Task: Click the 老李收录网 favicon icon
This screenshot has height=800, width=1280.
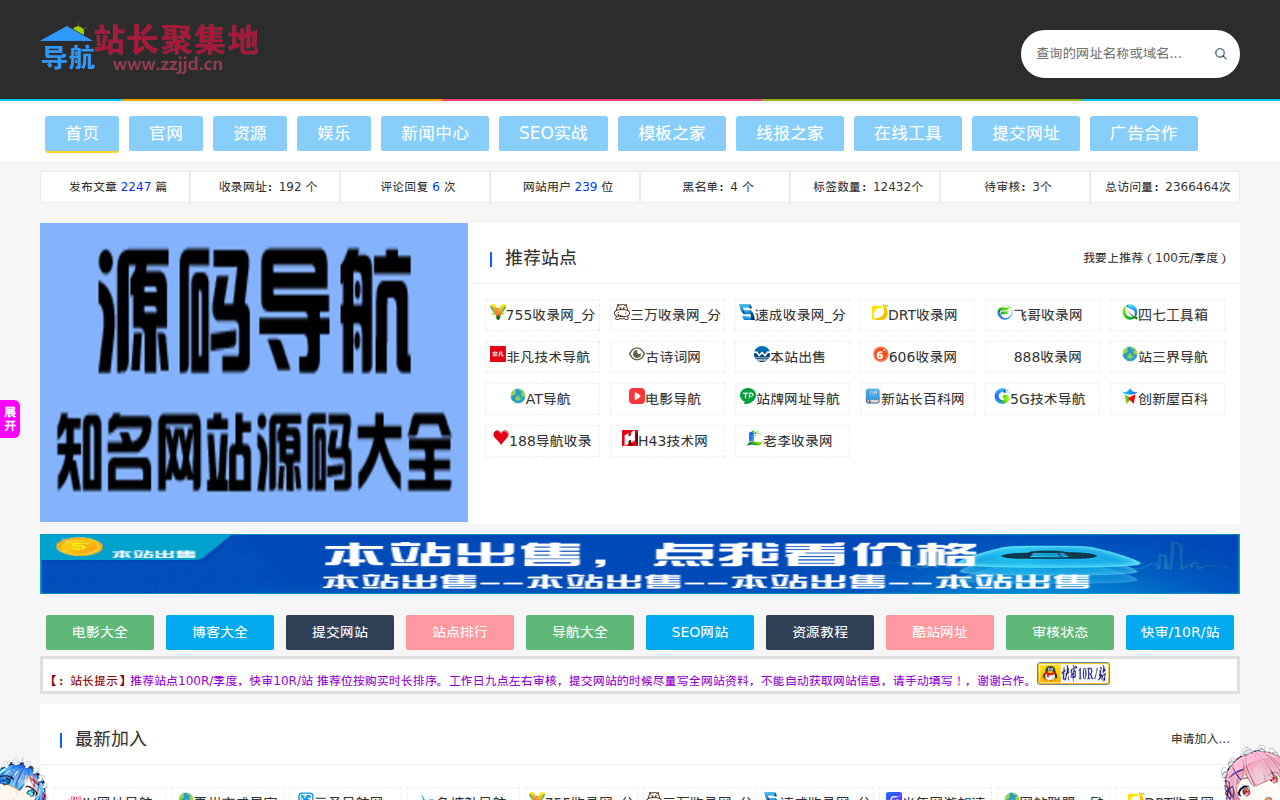Action: pos(755,439)
